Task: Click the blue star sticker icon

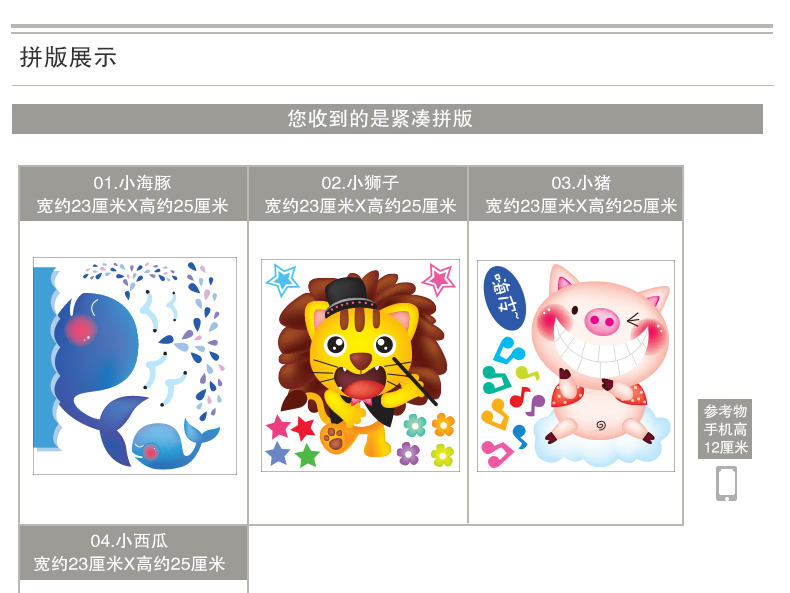Action: click(x=283, y=279)
